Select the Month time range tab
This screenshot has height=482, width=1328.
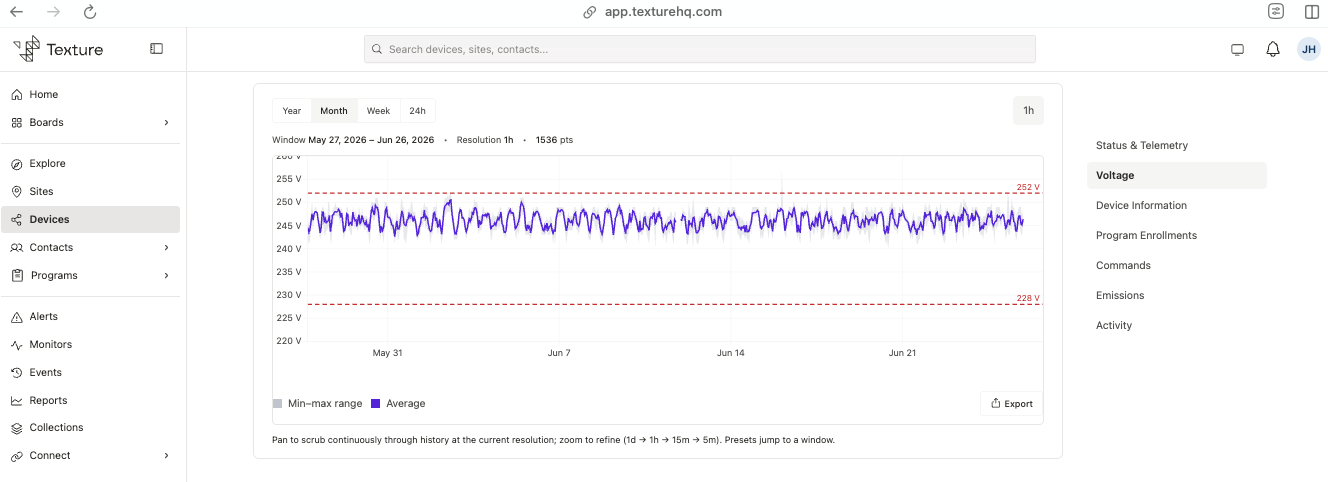point(334,111)
